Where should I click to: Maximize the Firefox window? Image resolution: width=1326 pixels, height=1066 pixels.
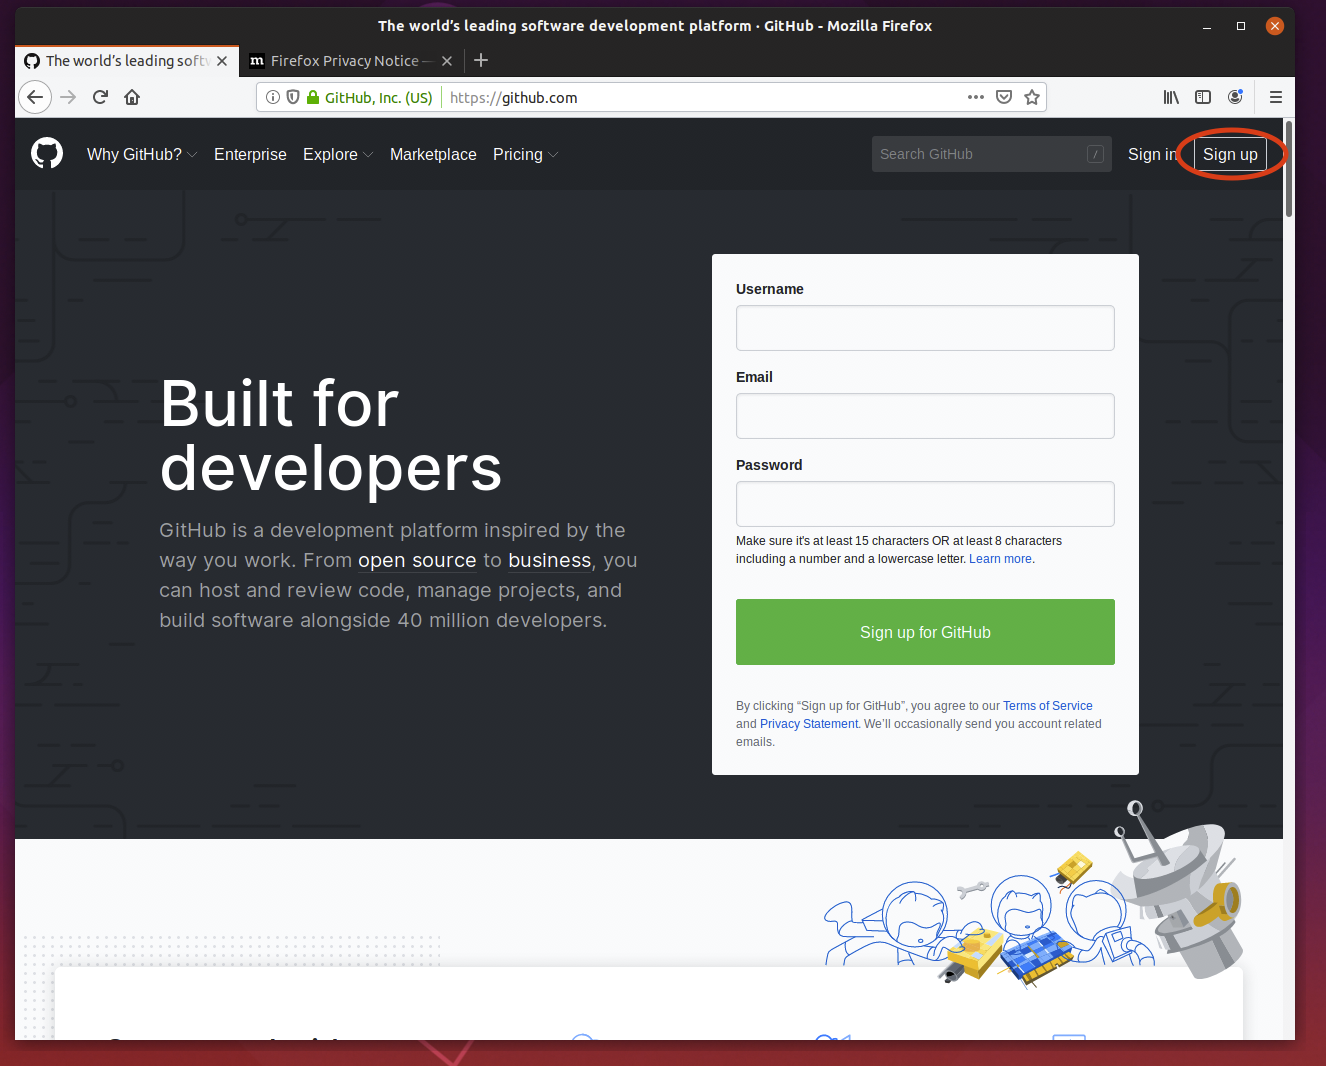tap(1241, 26)
